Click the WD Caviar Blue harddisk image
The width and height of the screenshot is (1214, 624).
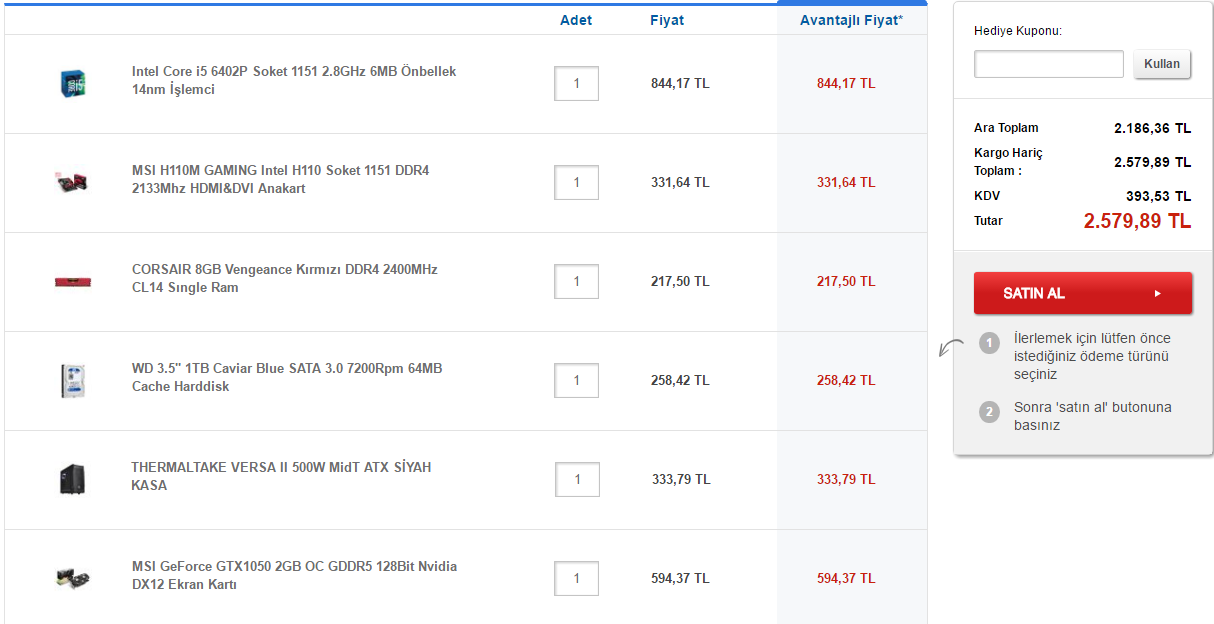pyautogui.click(x=72, y=380)
